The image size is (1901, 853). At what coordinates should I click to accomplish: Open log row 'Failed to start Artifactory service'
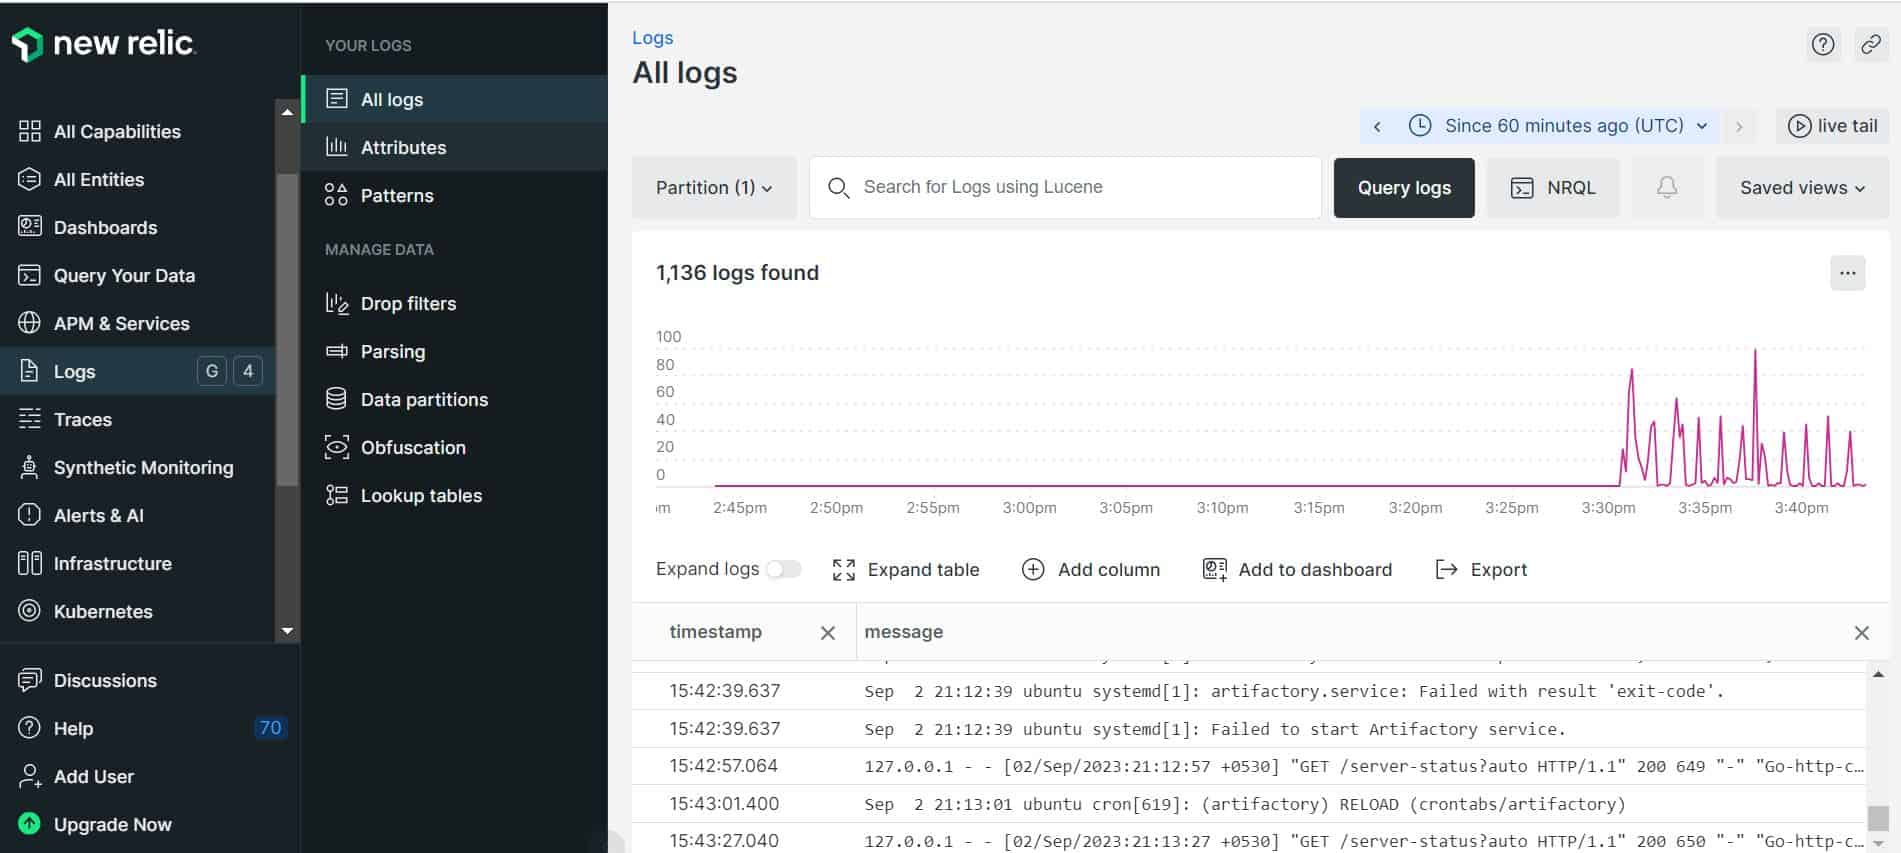(1249, 729)
